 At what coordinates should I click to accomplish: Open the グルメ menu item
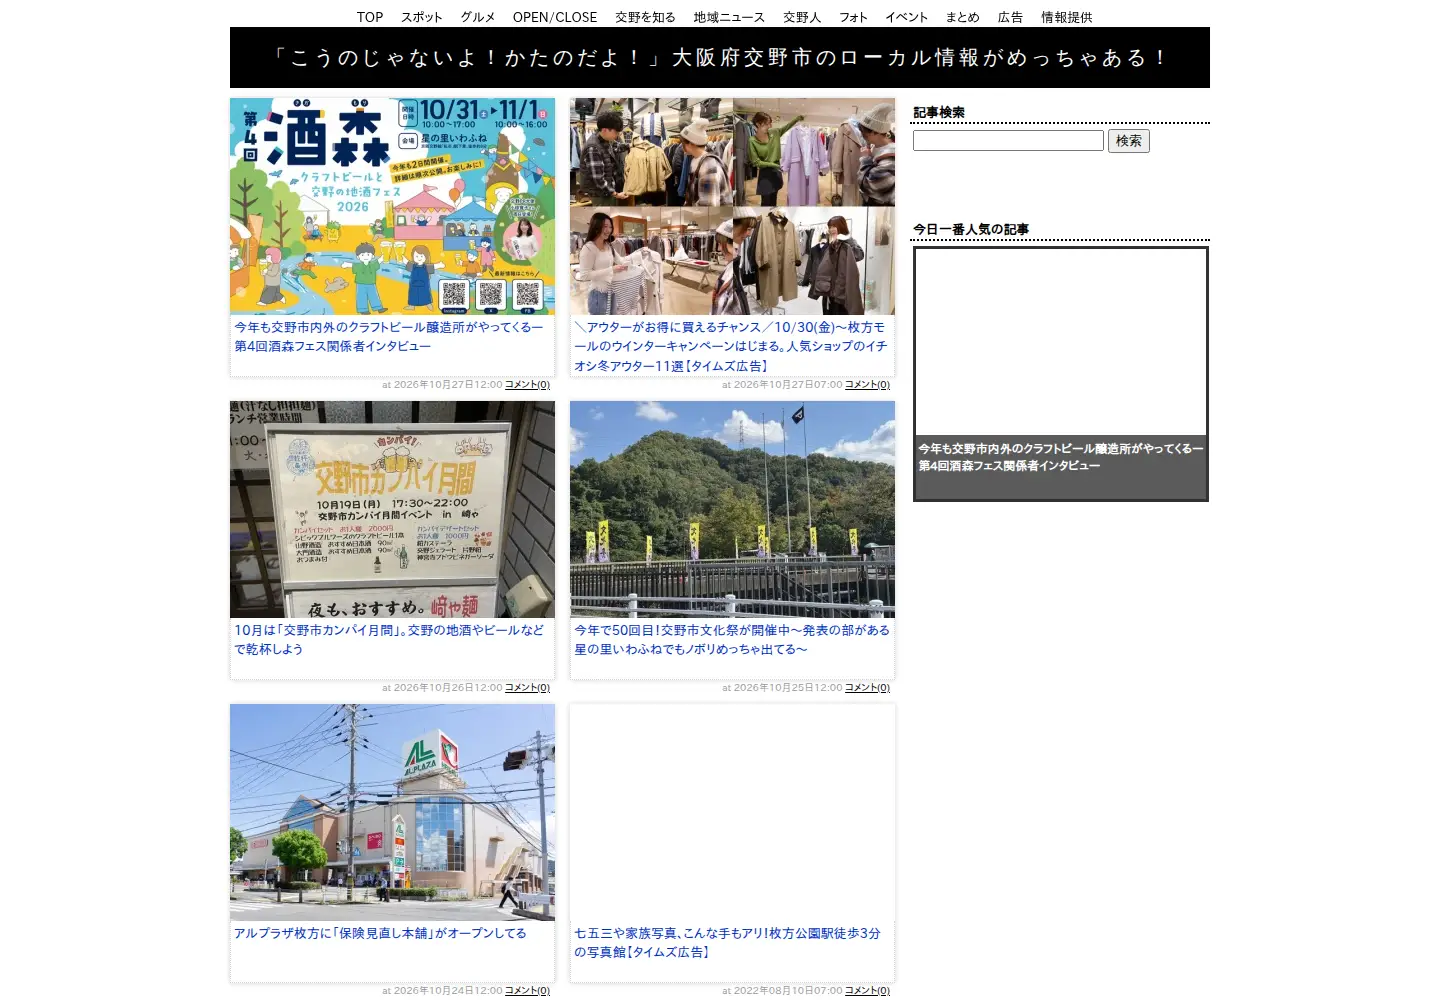point(478,17)
